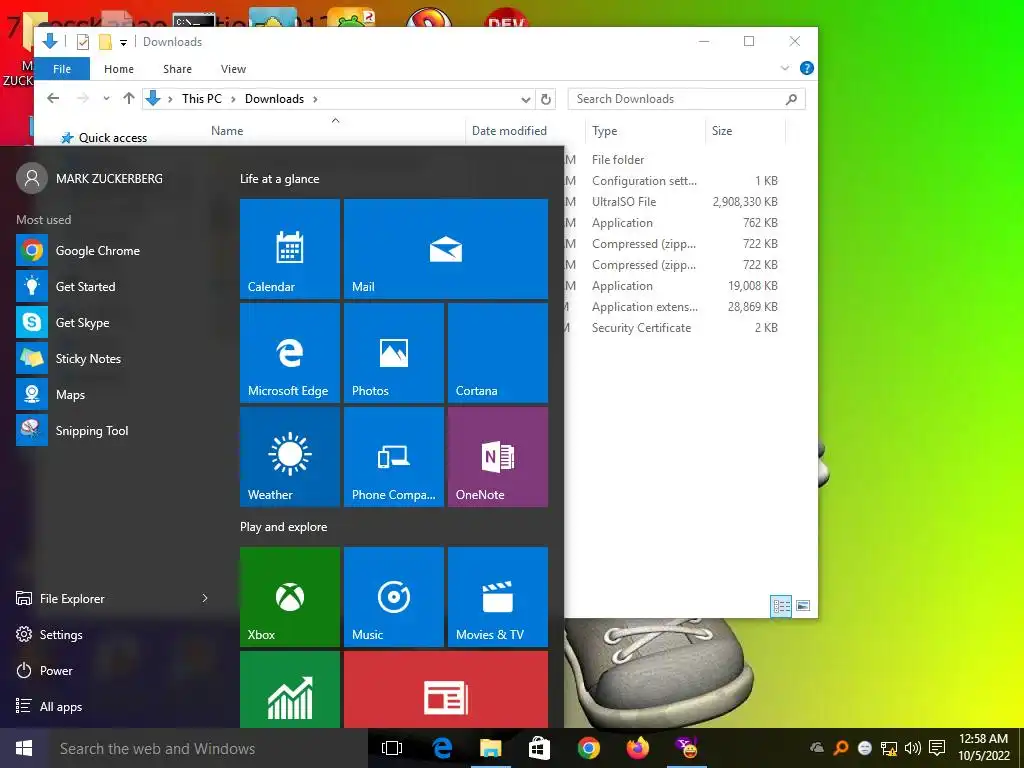Open the Calendar tile

[290, 249]
